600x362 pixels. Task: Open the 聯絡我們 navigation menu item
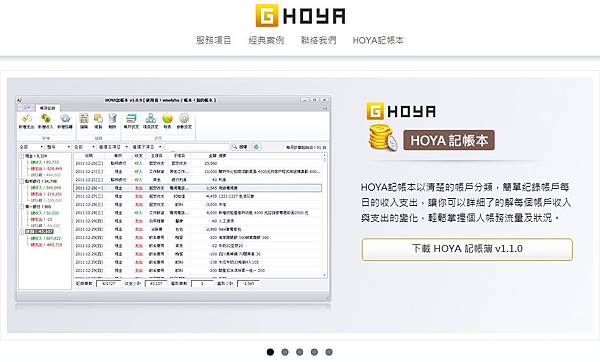pos(318,40)
